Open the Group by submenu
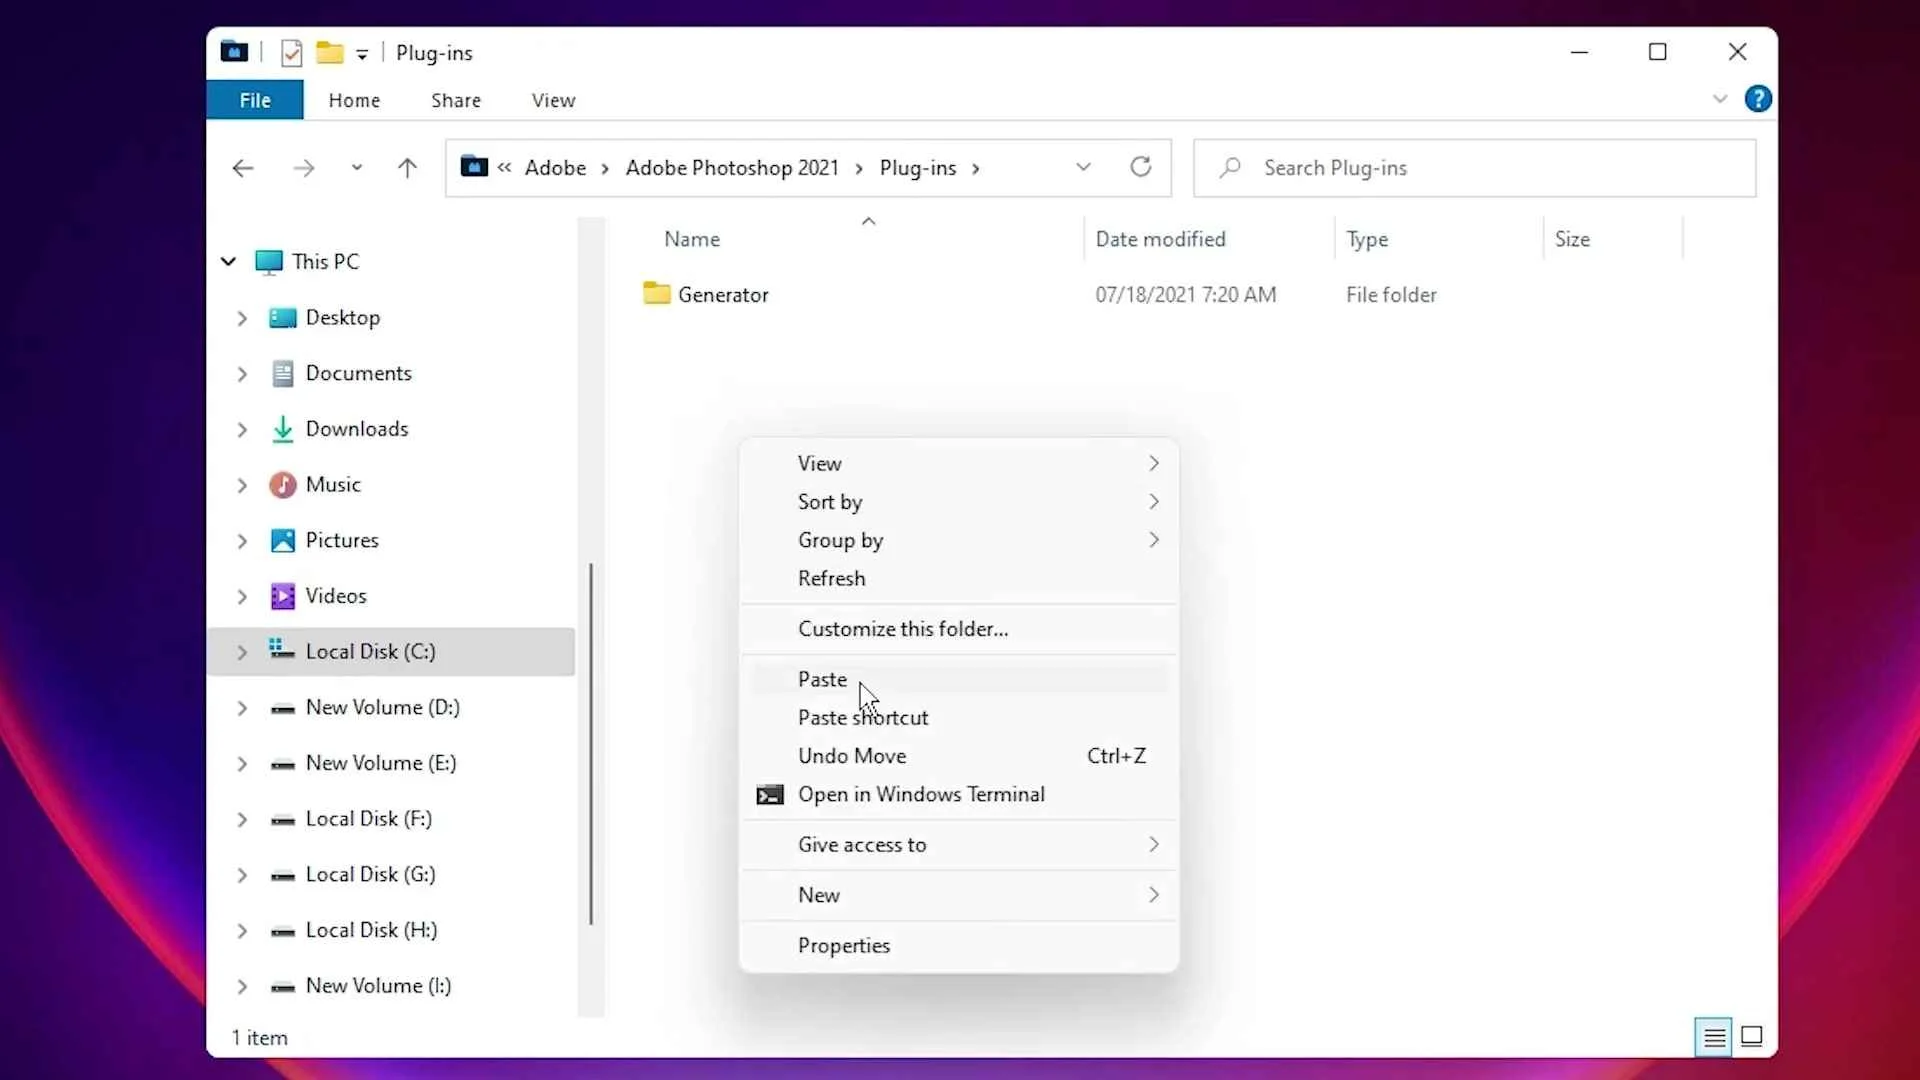 click(x=958, y=540)
